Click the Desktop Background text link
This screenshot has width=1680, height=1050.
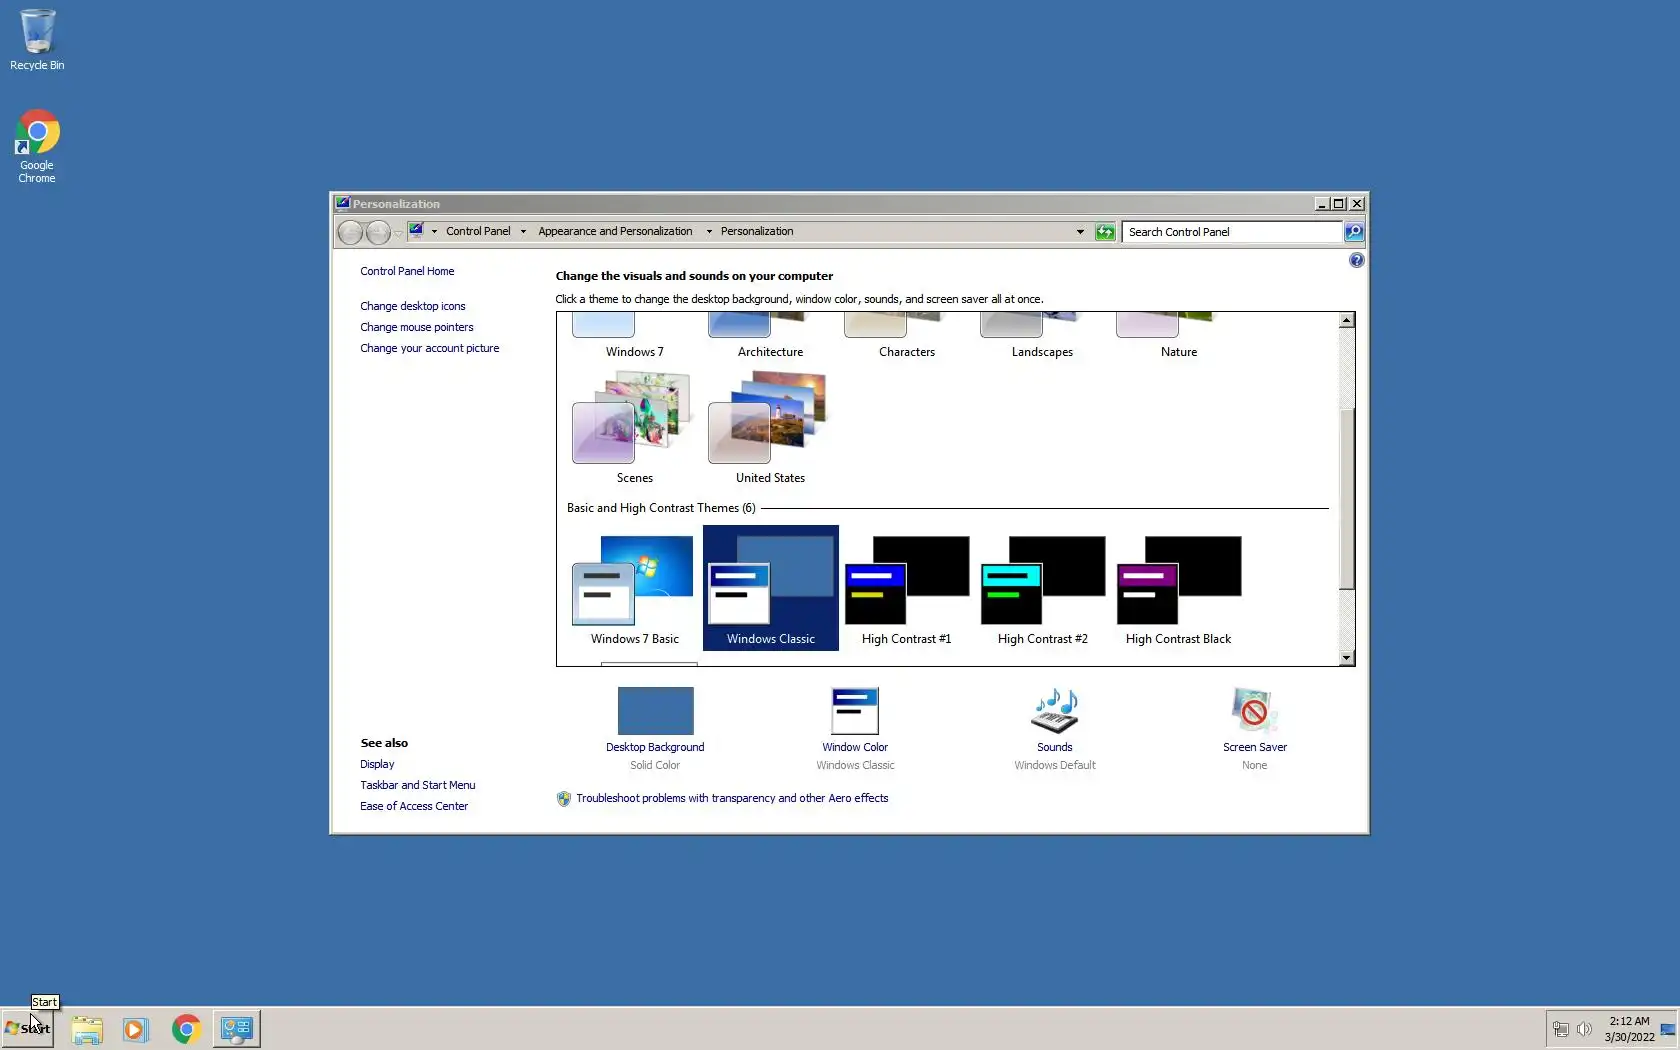click(655, 747)
